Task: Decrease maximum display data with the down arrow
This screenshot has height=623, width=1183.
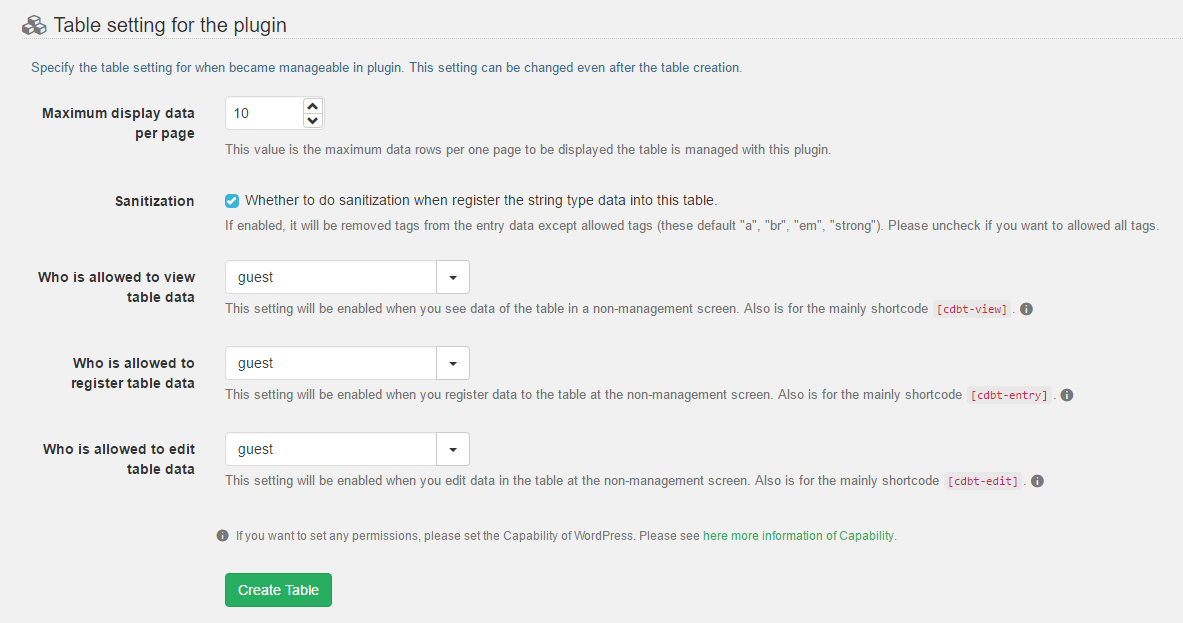Action: [x=312, y=121]
